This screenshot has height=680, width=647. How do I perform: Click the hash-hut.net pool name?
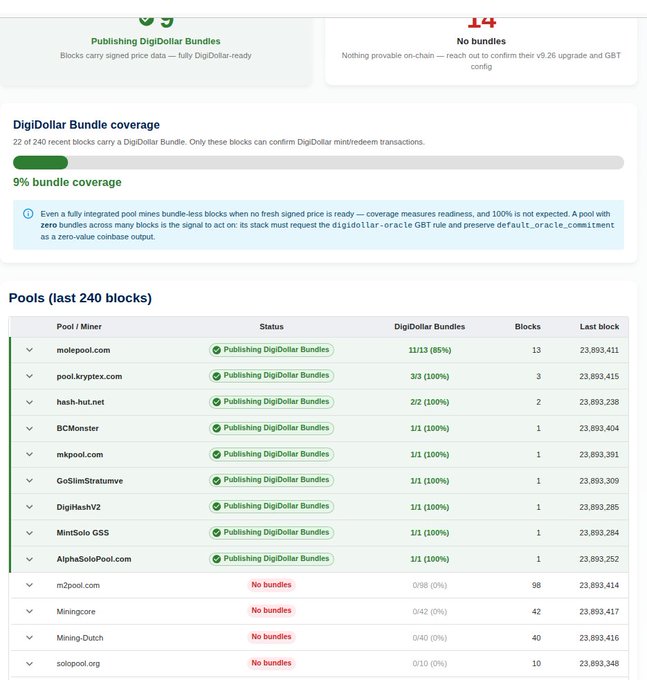pos(80,402)
